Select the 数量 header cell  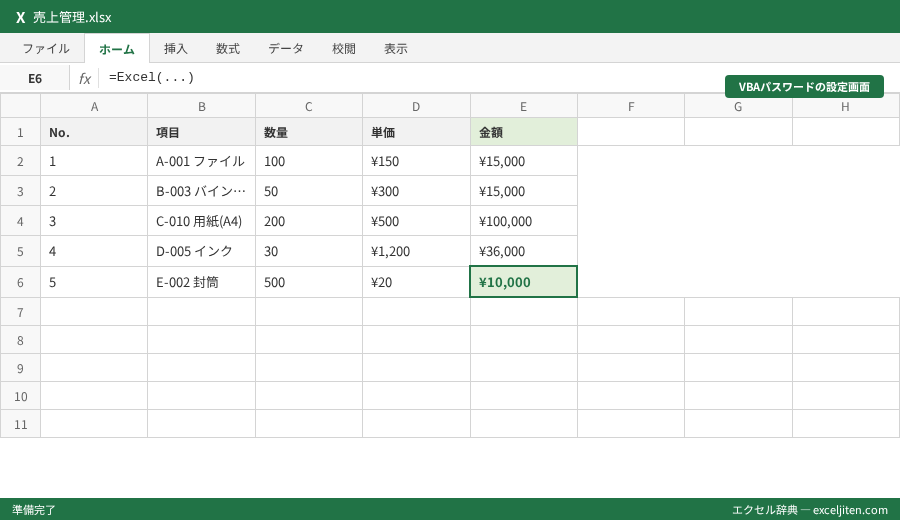tap(309, 133)
